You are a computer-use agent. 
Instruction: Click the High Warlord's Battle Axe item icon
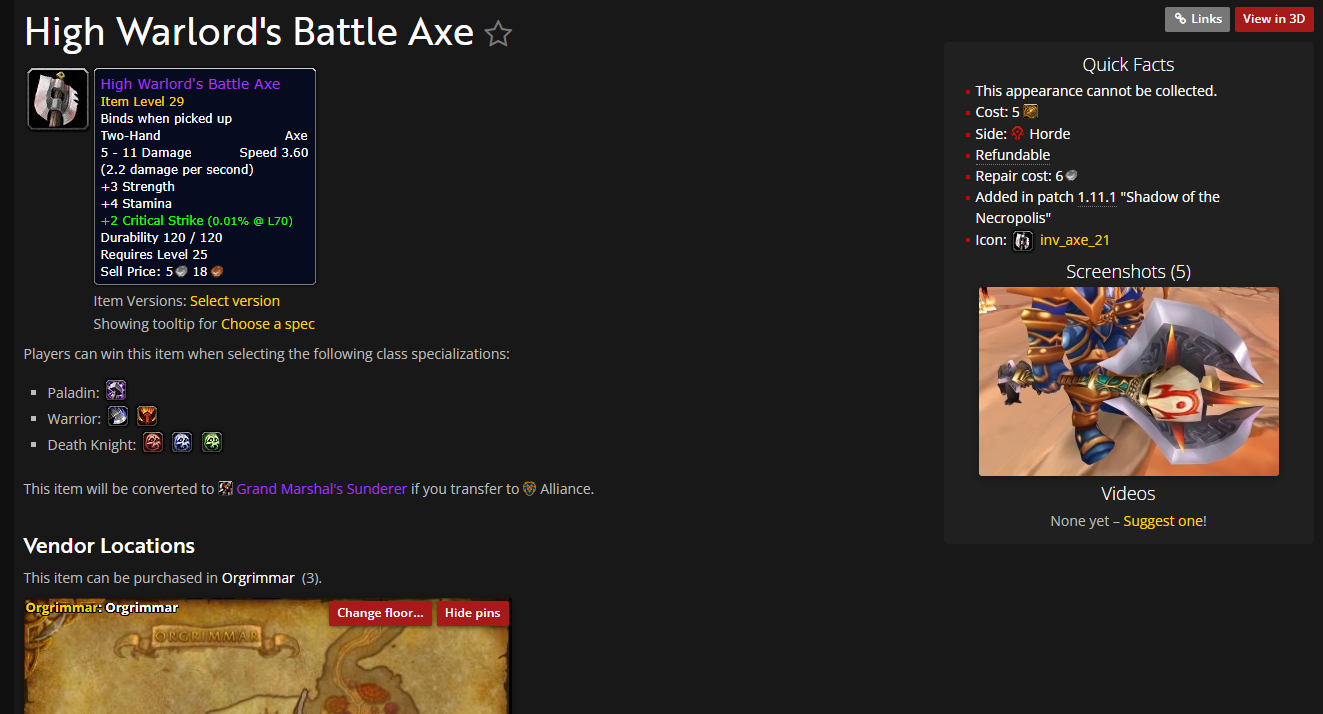(58, 99)
